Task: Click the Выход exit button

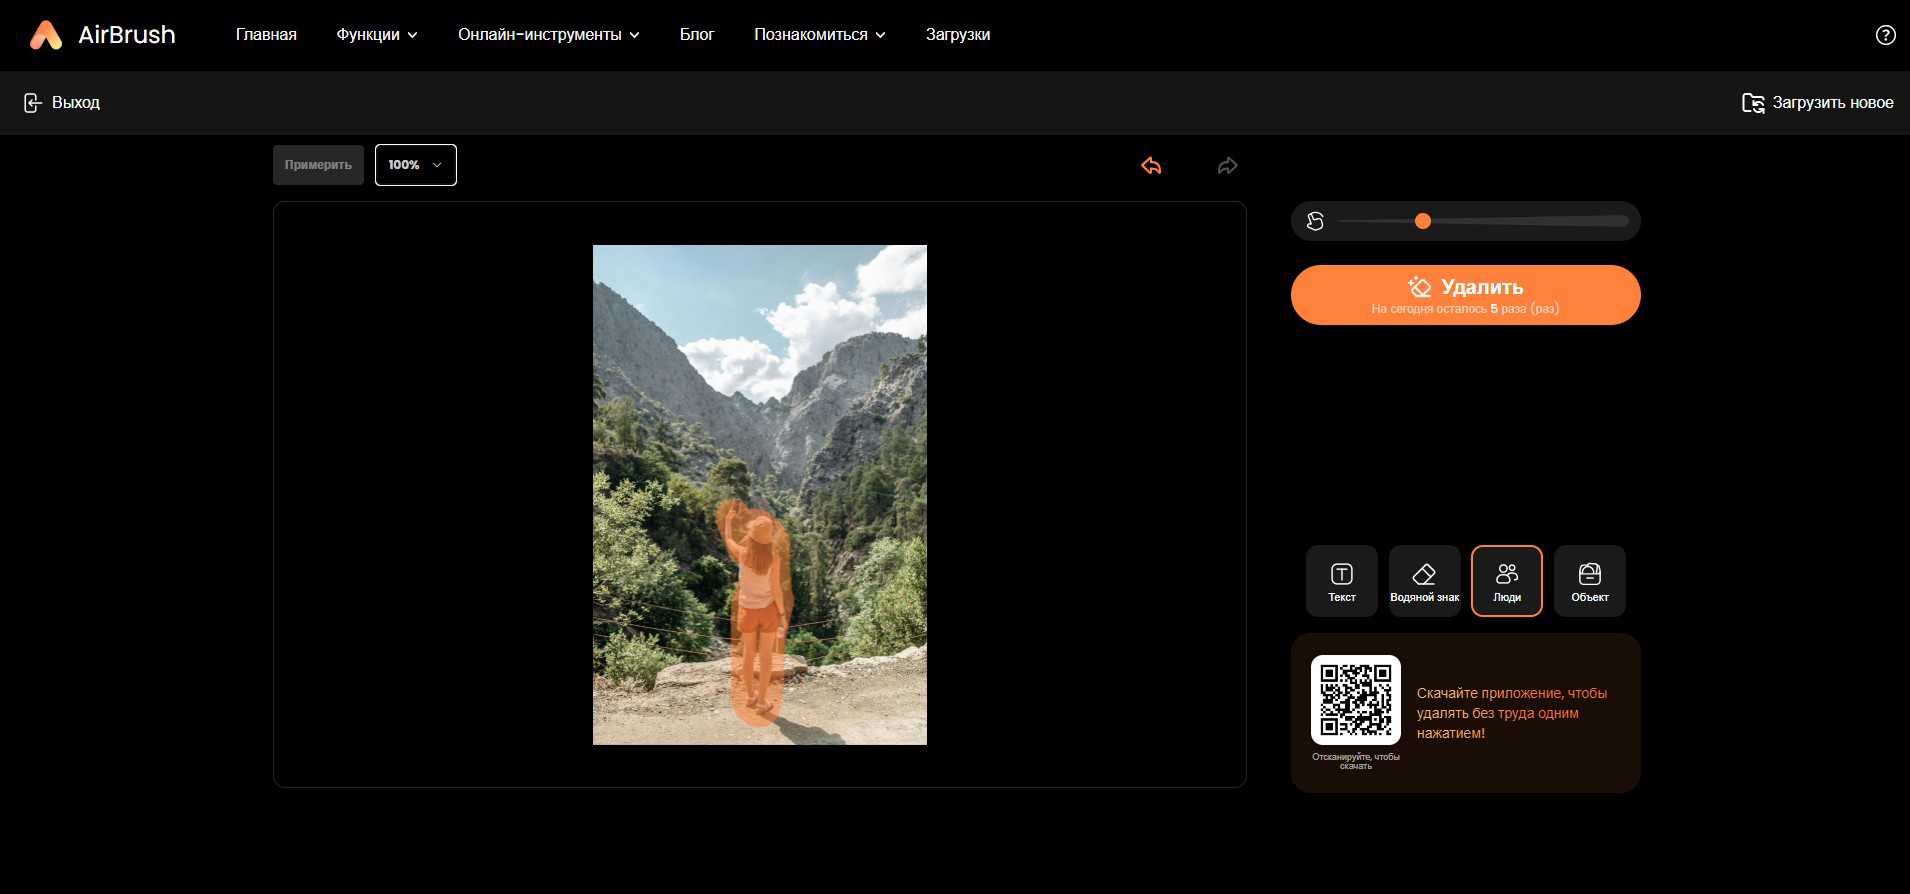Action: coord(61,103)
